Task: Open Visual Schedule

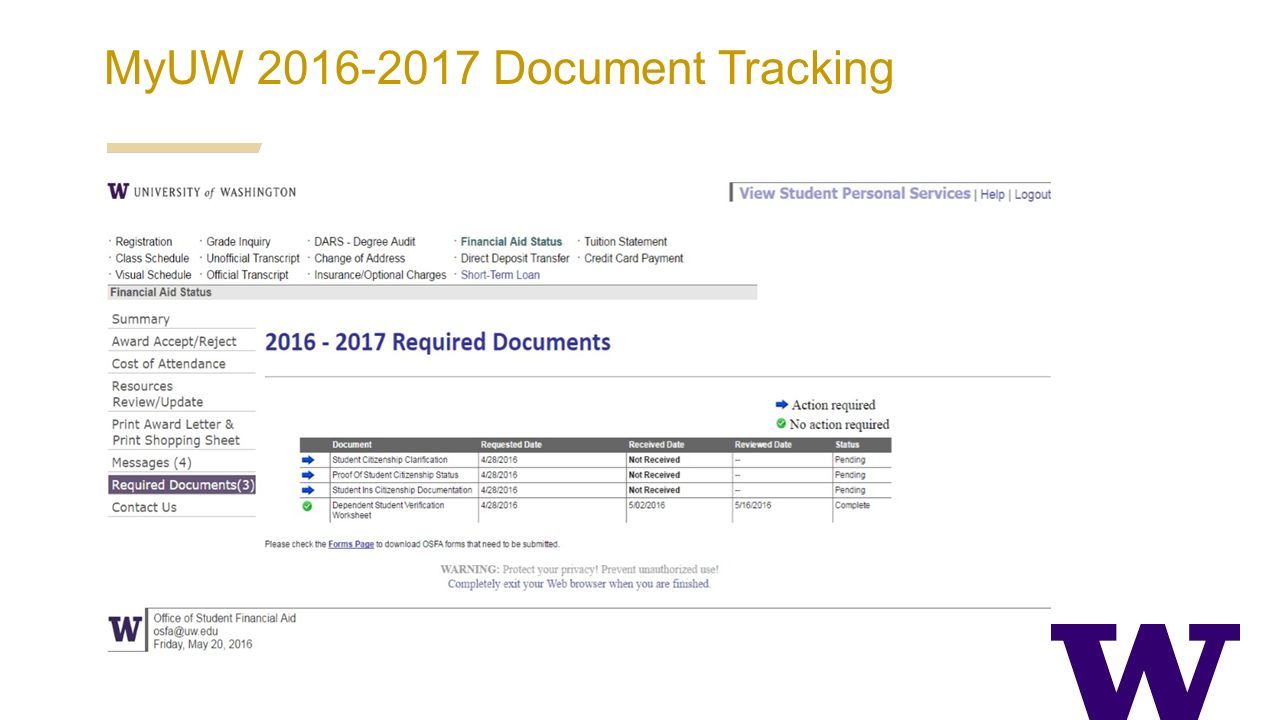Action: pyautogui.click(x=153, y=275)
